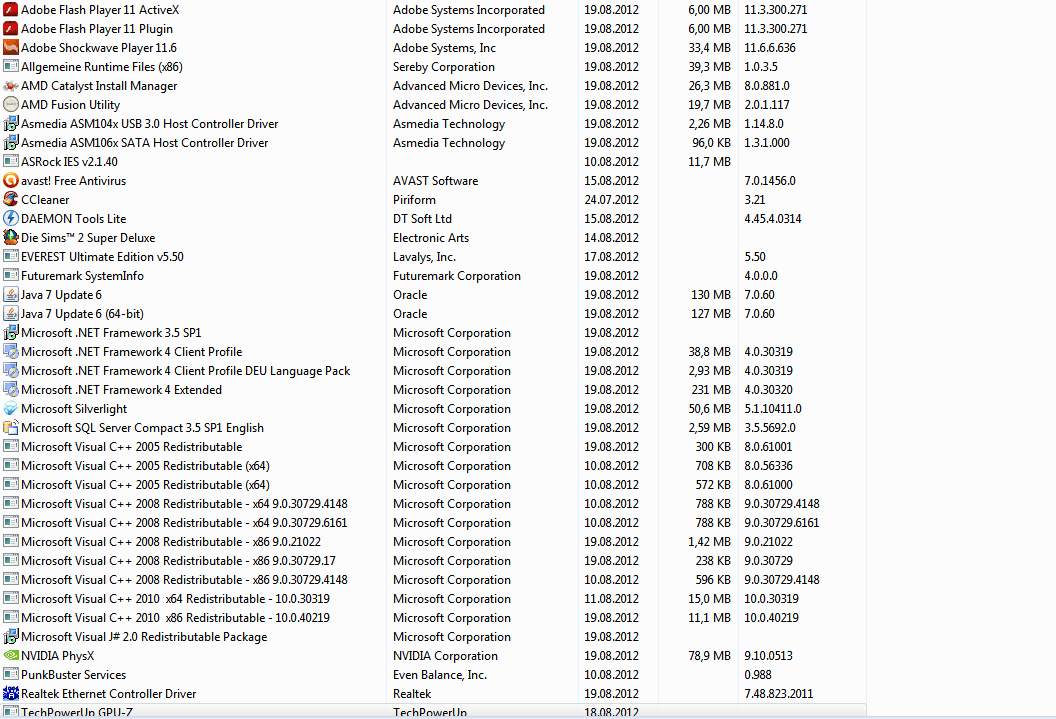
Task: Click size value 33,4 MB
Action: (x=709, y=48)
